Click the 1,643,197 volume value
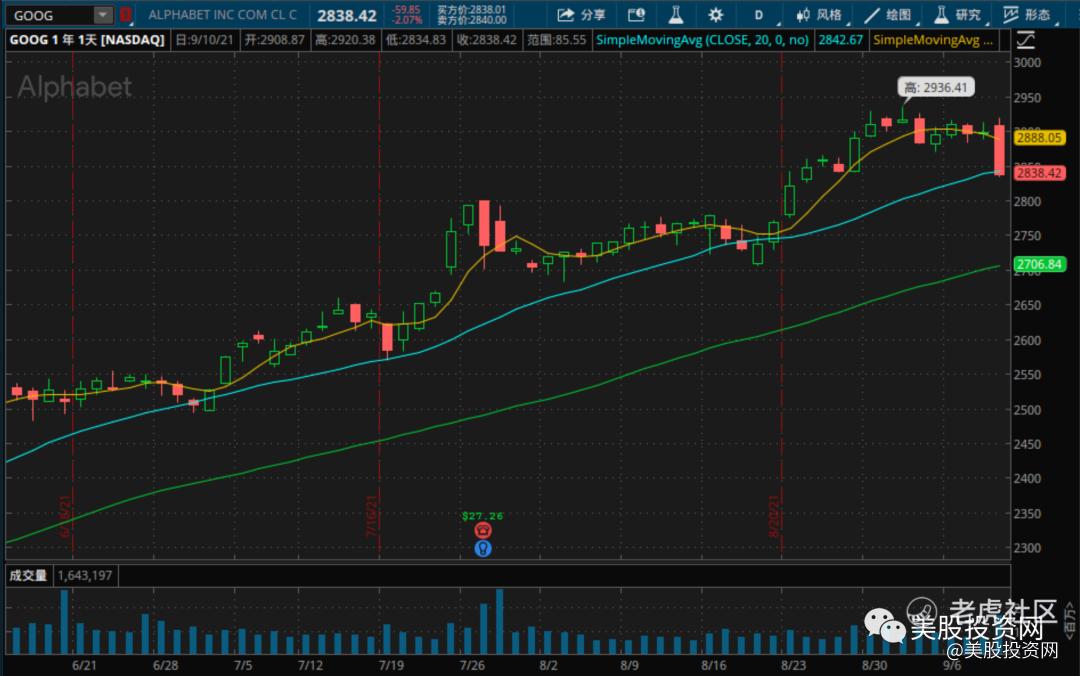This screenshot has width=1080, height=676. click(85, 575)
